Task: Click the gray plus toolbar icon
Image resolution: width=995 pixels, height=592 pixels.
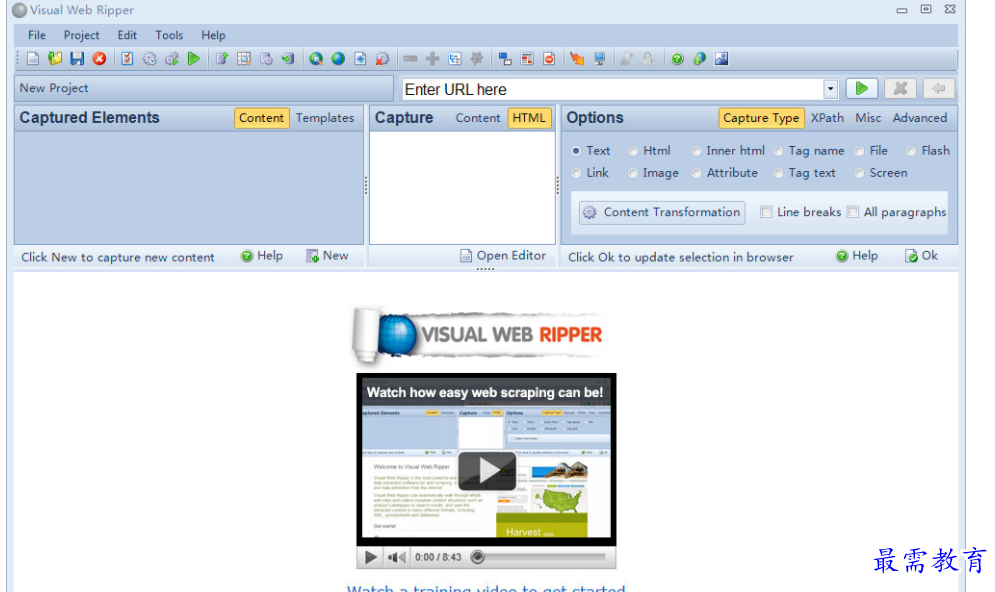Action: tap(432, 59)
